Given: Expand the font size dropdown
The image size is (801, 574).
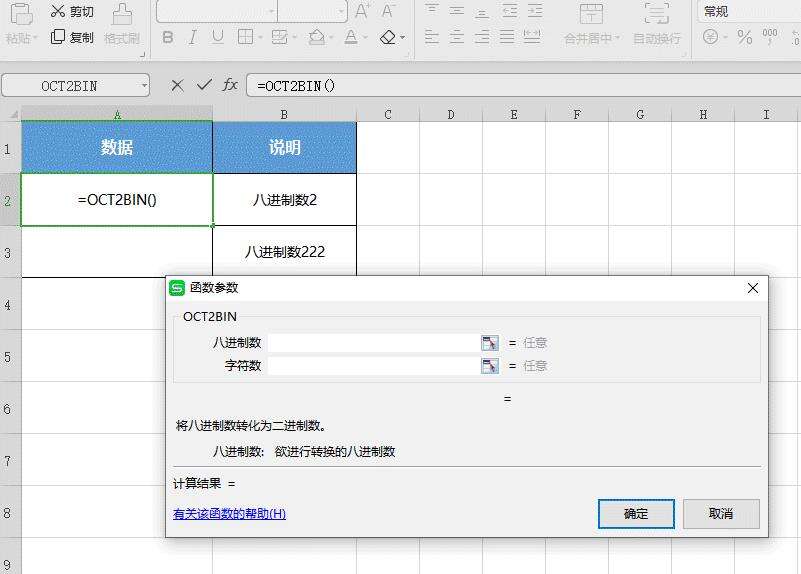Looking at the screenshot, I should pyautogui.click(x=342, y=11).
